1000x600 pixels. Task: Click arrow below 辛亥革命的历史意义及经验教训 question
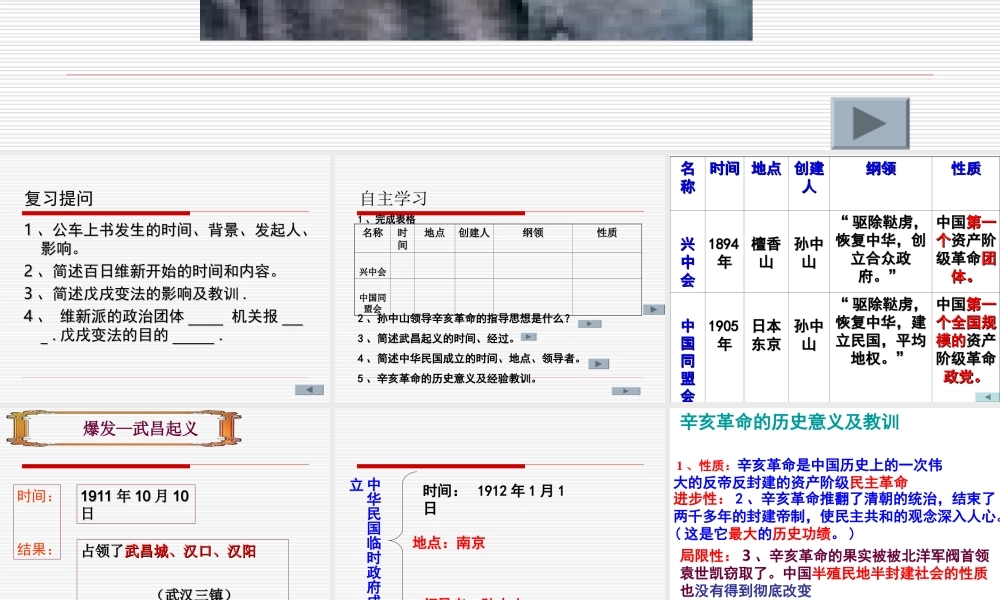[x=626, y=391]
